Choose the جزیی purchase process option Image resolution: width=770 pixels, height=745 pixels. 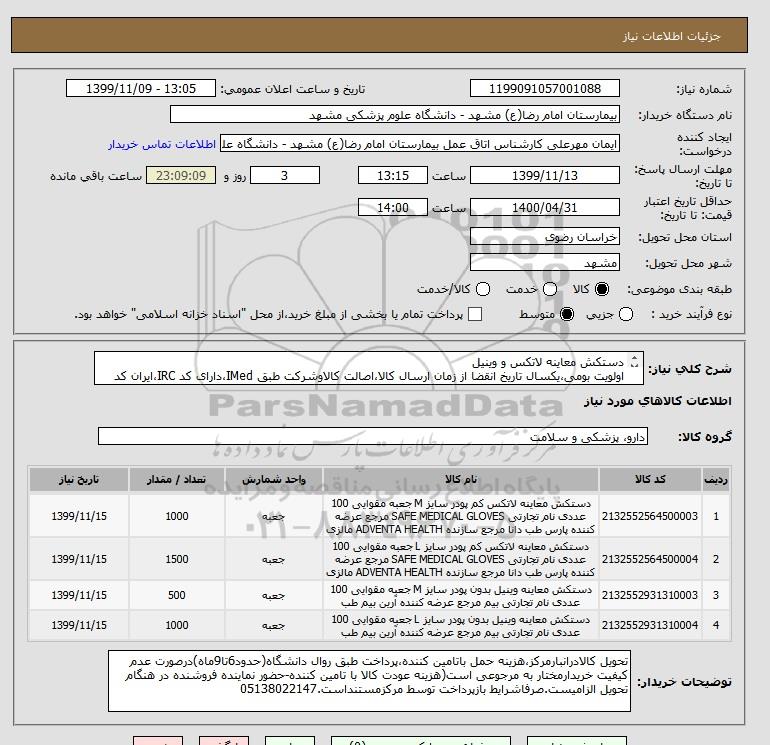(626, 314)
